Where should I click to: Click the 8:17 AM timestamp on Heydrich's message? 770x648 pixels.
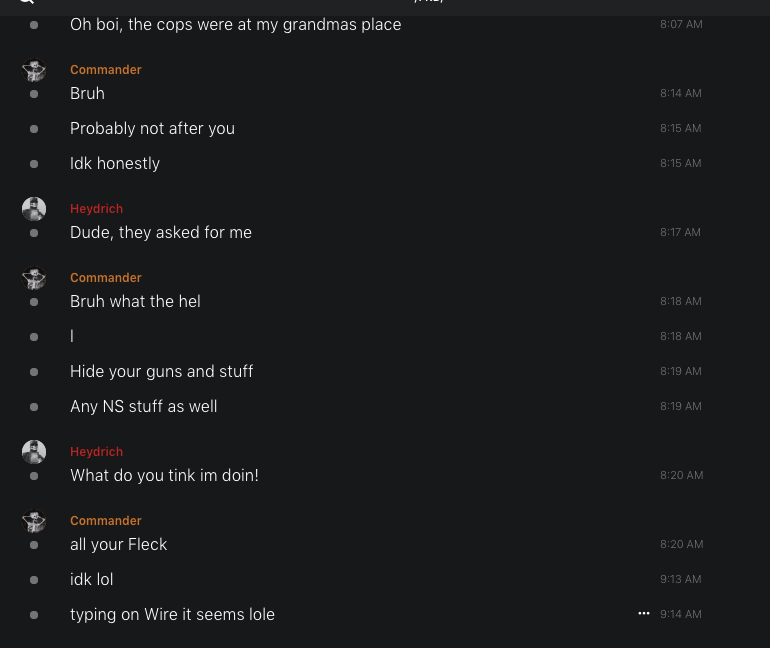681,232
